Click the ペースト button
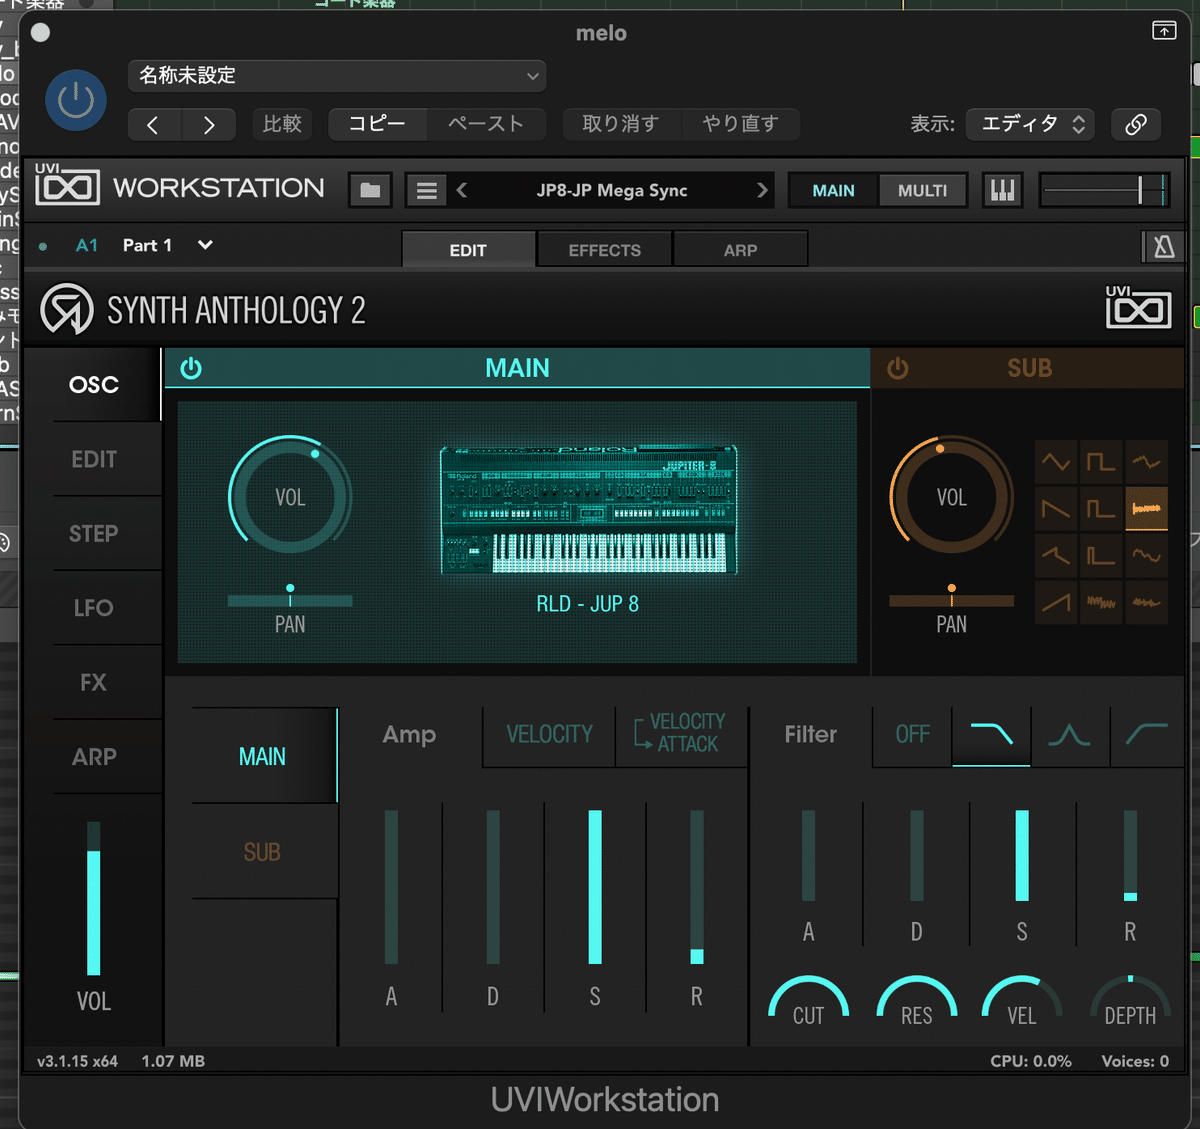The height and width of the screenshot is (1129, 1200). [486, 124]
